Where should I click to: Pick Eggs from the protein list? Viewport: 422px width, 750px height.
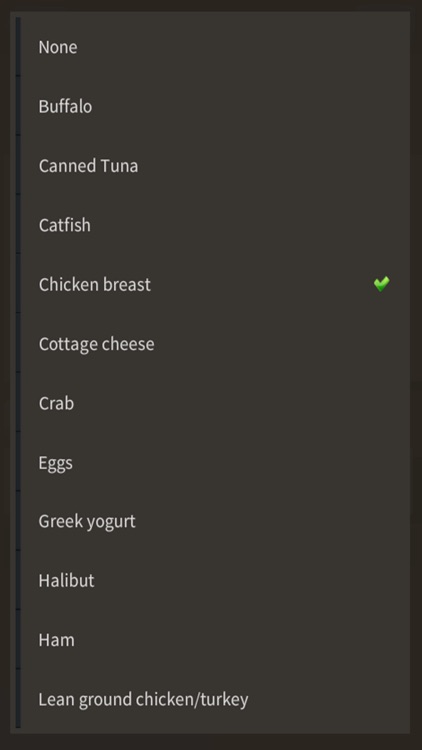pos(211,462)
